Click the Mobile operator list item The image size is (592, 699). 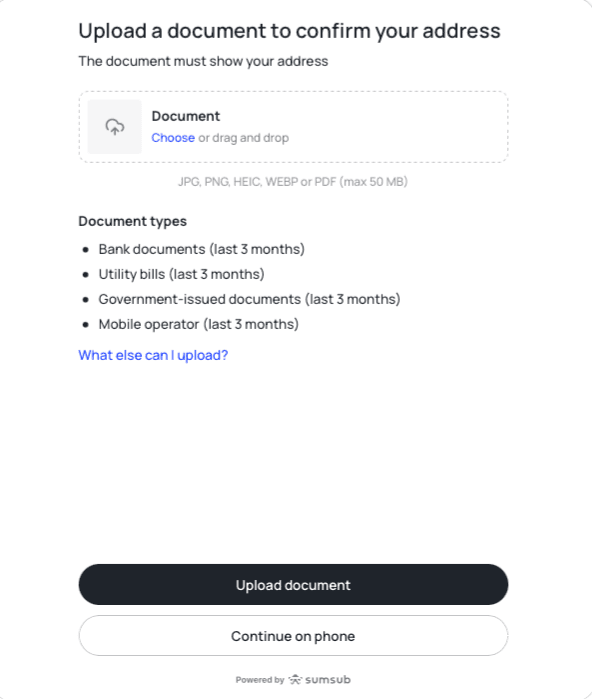(x=198, y=324)
